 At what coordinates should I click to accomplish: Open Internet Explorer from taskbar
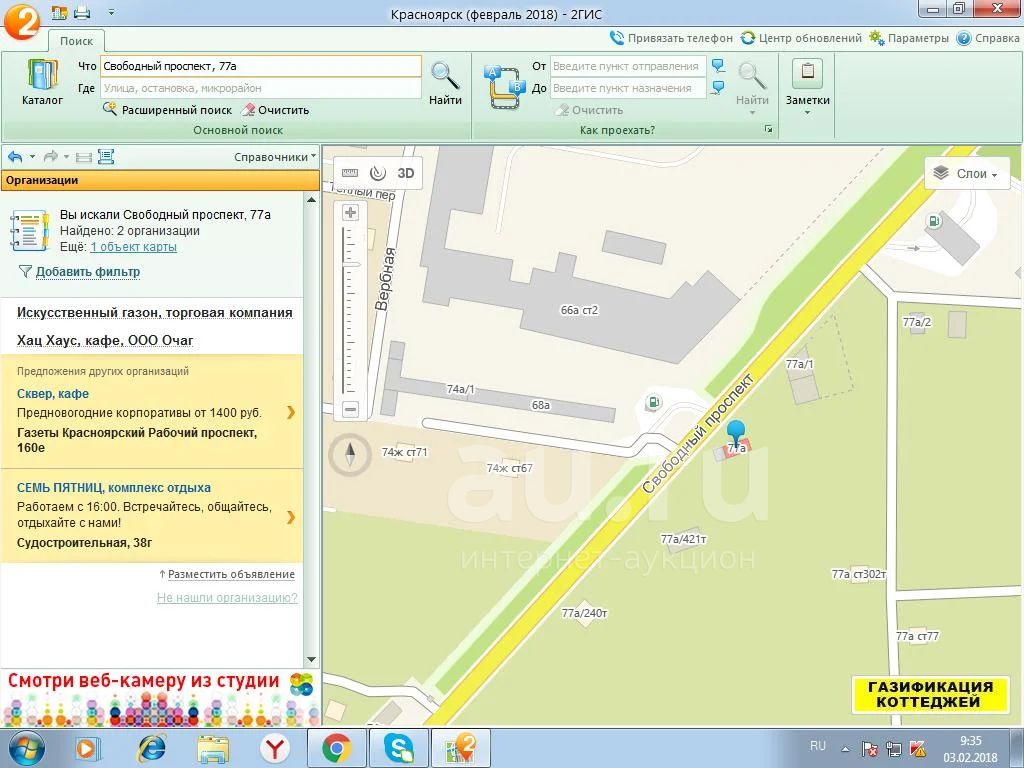tap(152, 748)
